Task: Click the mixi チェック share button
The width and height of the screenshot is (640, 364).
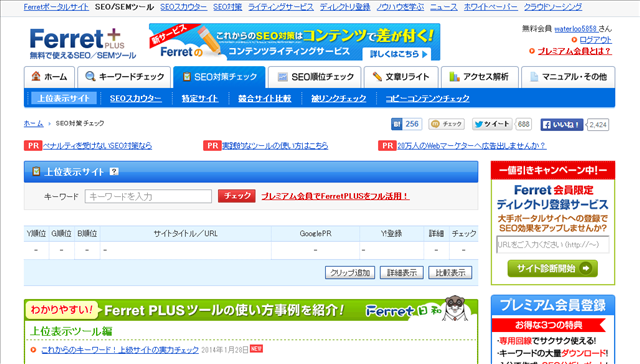Action: coord(447,124)
